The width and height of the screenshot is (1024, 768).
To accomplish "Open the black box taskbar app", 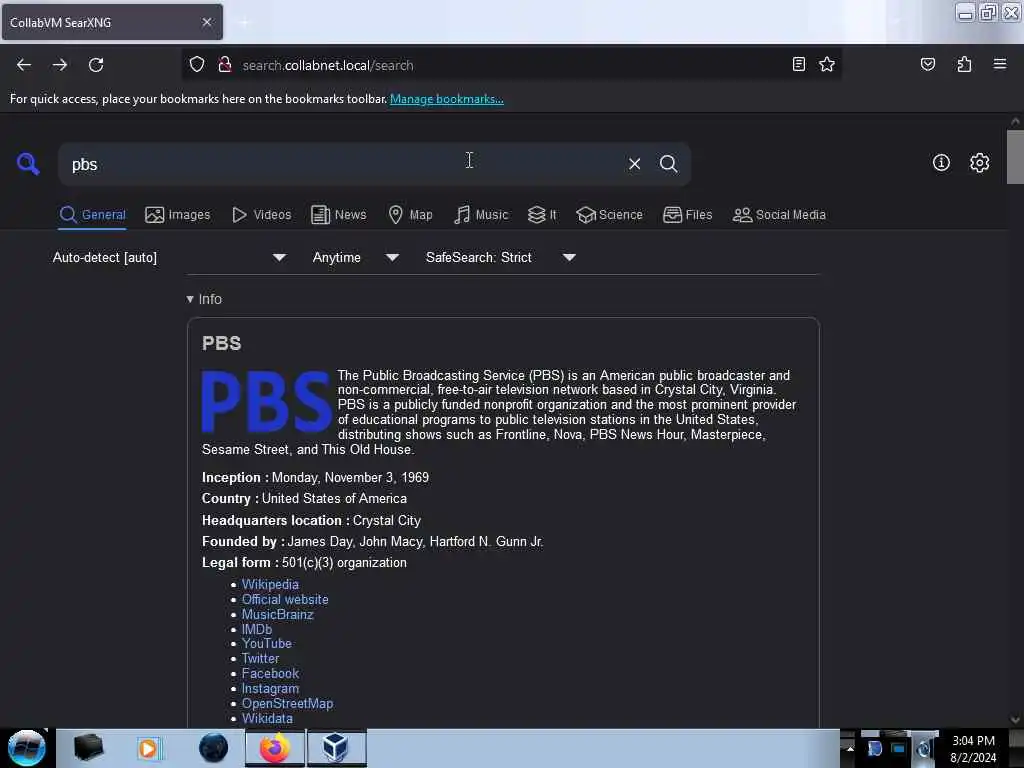I will [x=88, y=748].
